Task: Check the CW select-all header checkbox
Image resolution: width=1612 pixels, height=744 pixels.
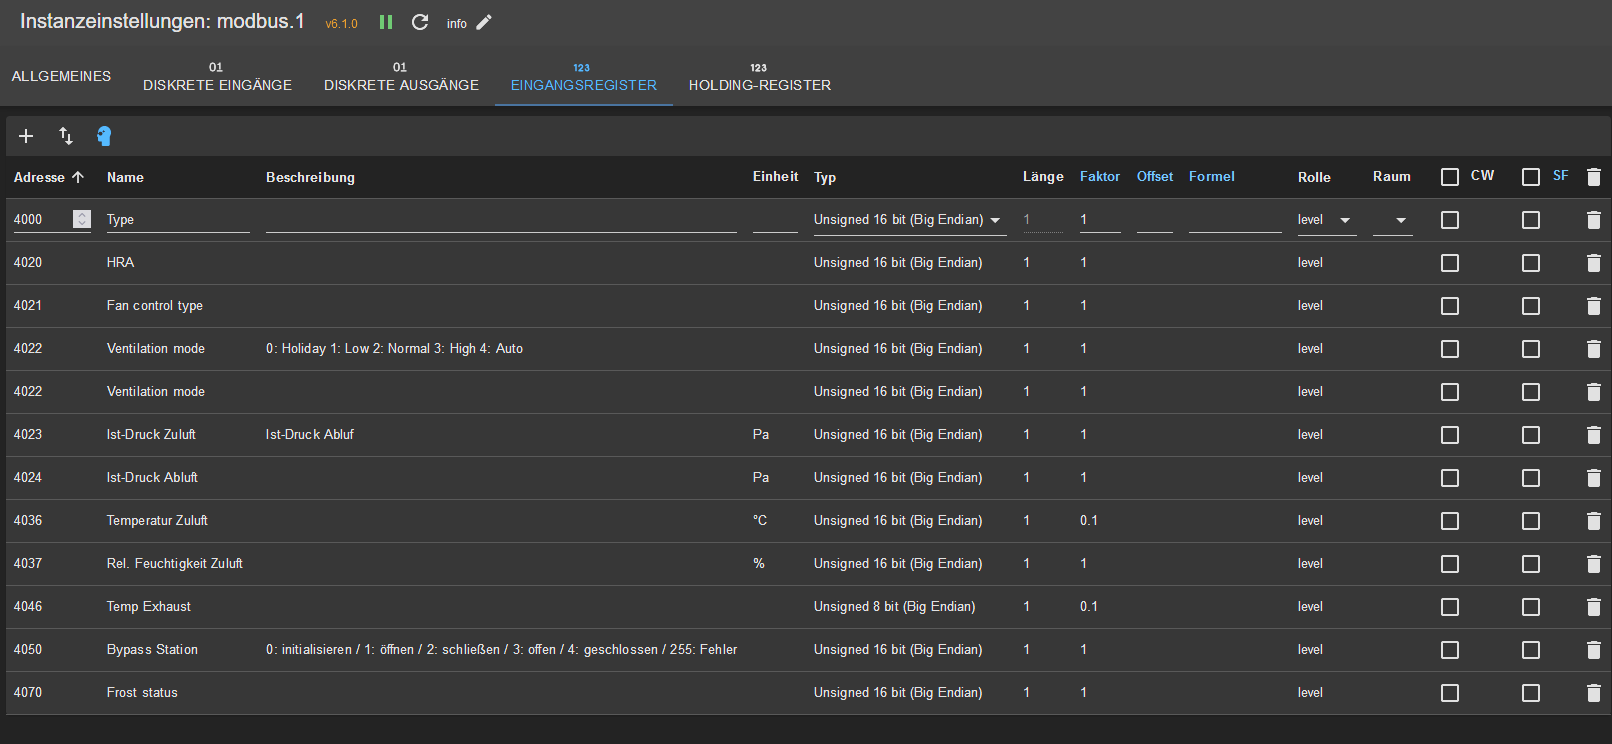Action: (1449, 177)
